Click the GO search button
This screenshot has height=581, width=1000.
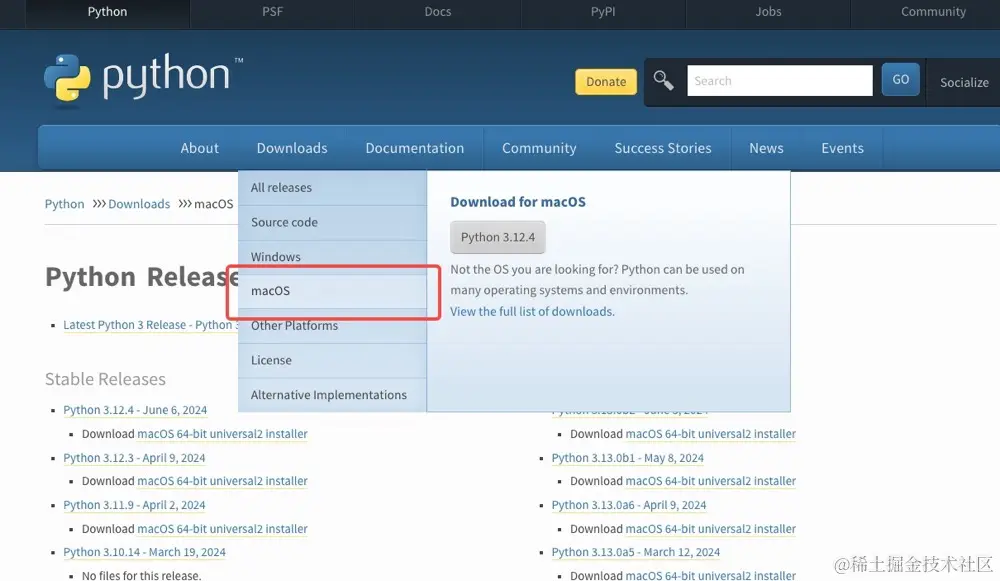pos(901,80)
